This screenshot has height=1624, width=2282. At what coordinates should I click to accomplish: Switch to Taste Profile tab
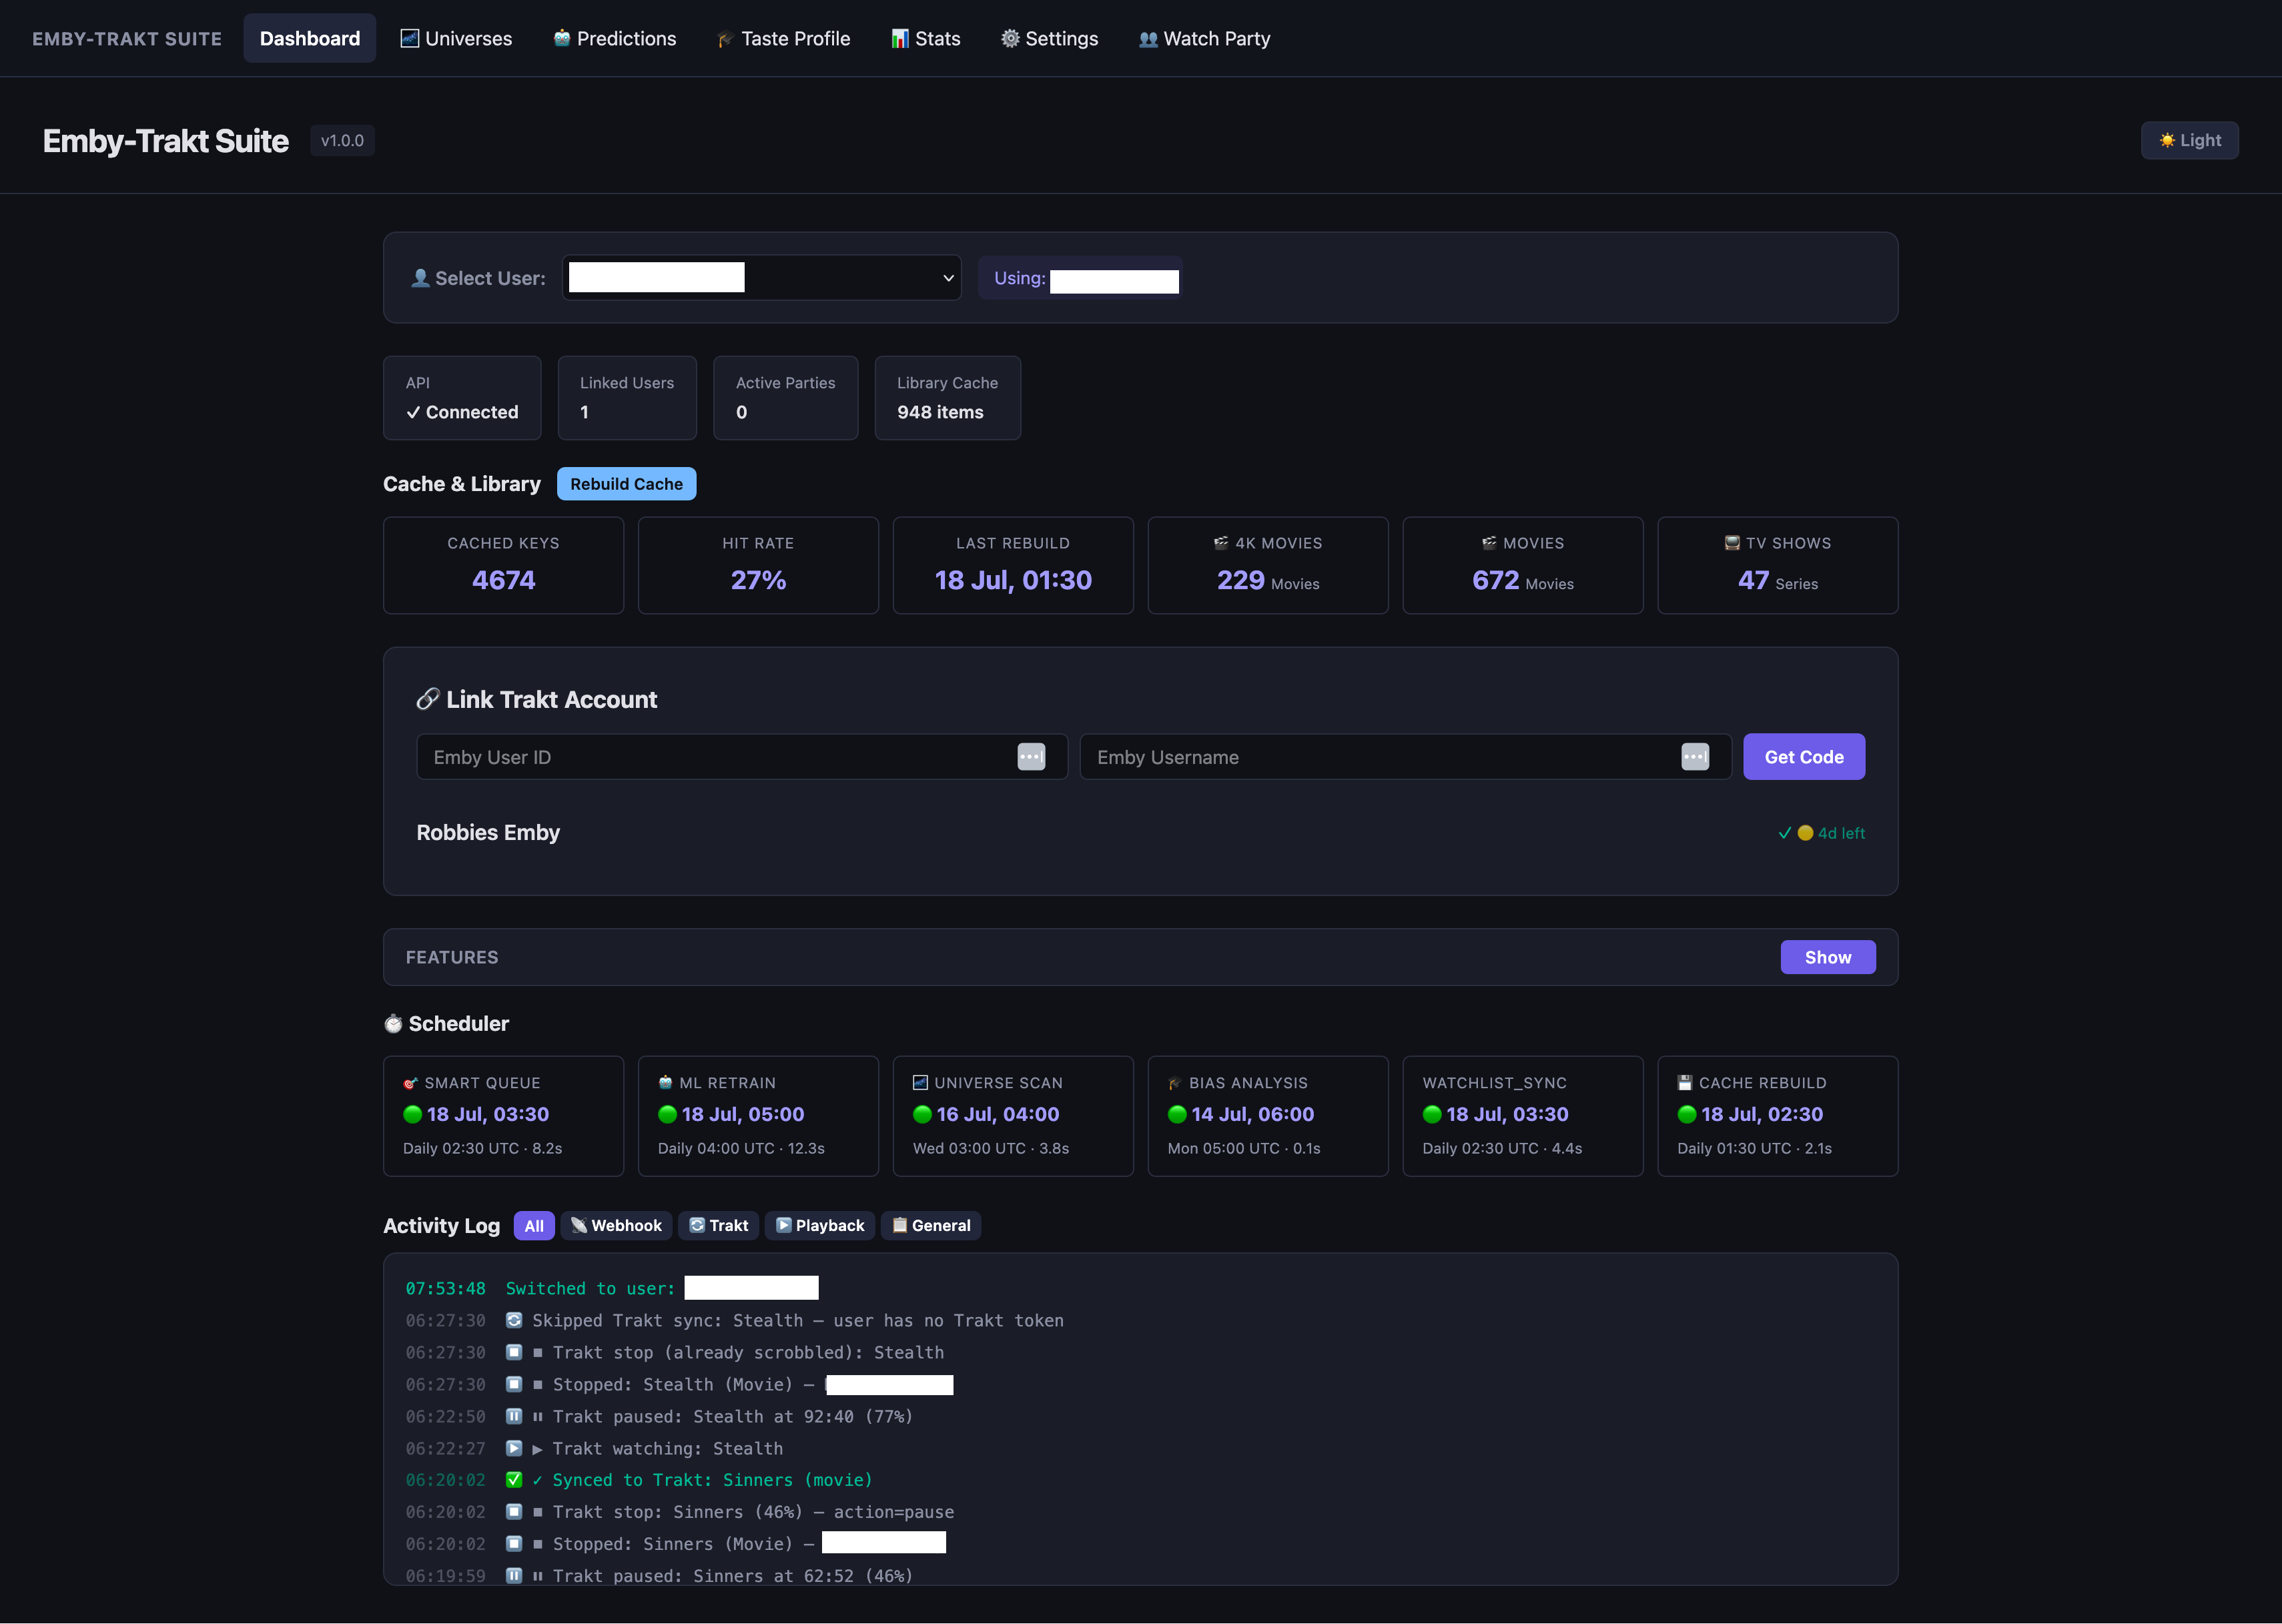[x=783, y=38]
